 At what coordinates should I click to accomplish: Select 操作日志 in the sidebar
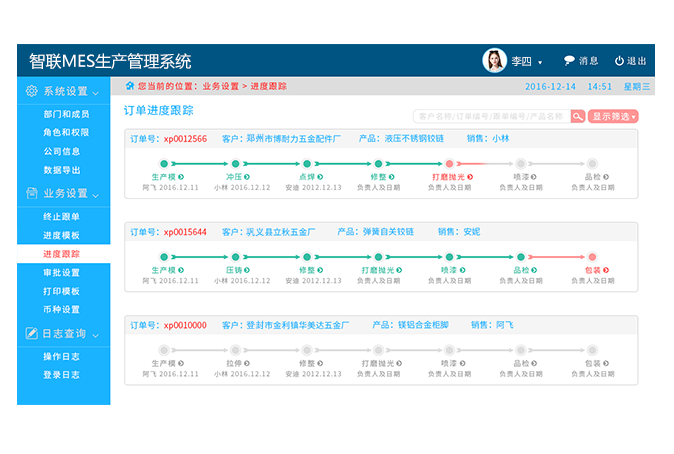click(x=62, y=356)
